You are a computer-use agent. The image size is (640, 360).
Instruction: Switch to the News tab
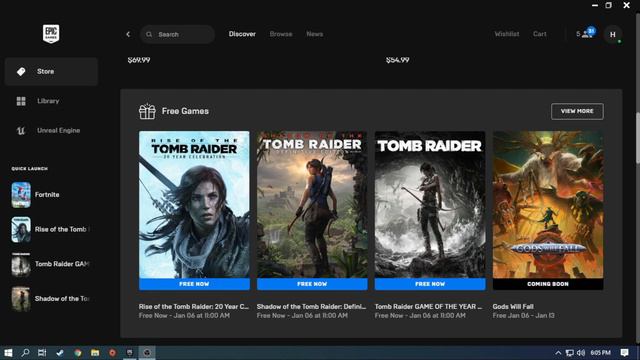(315, 34)
